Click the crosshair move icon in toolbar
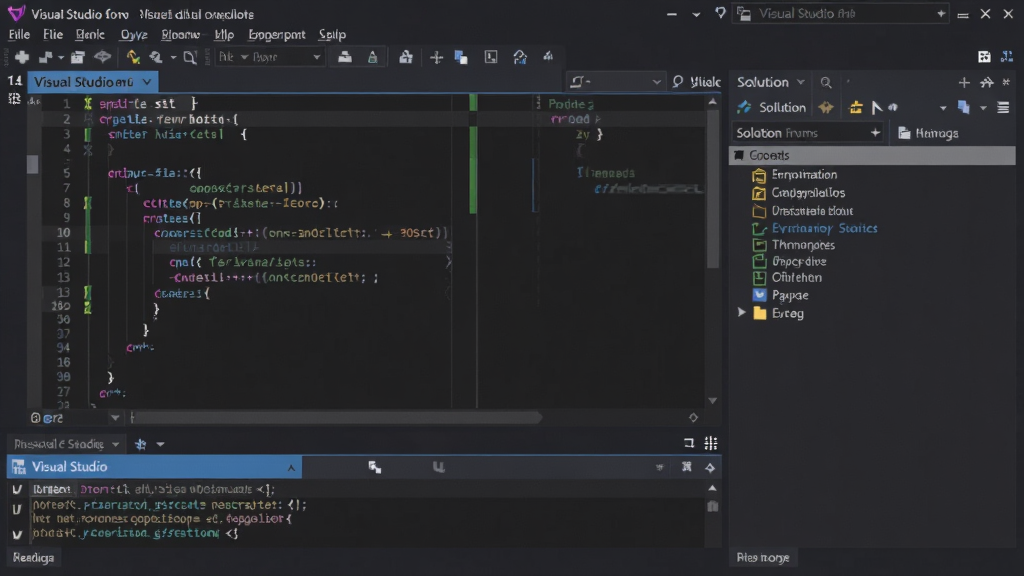The image size is (1024, 576). coord(436,57)
